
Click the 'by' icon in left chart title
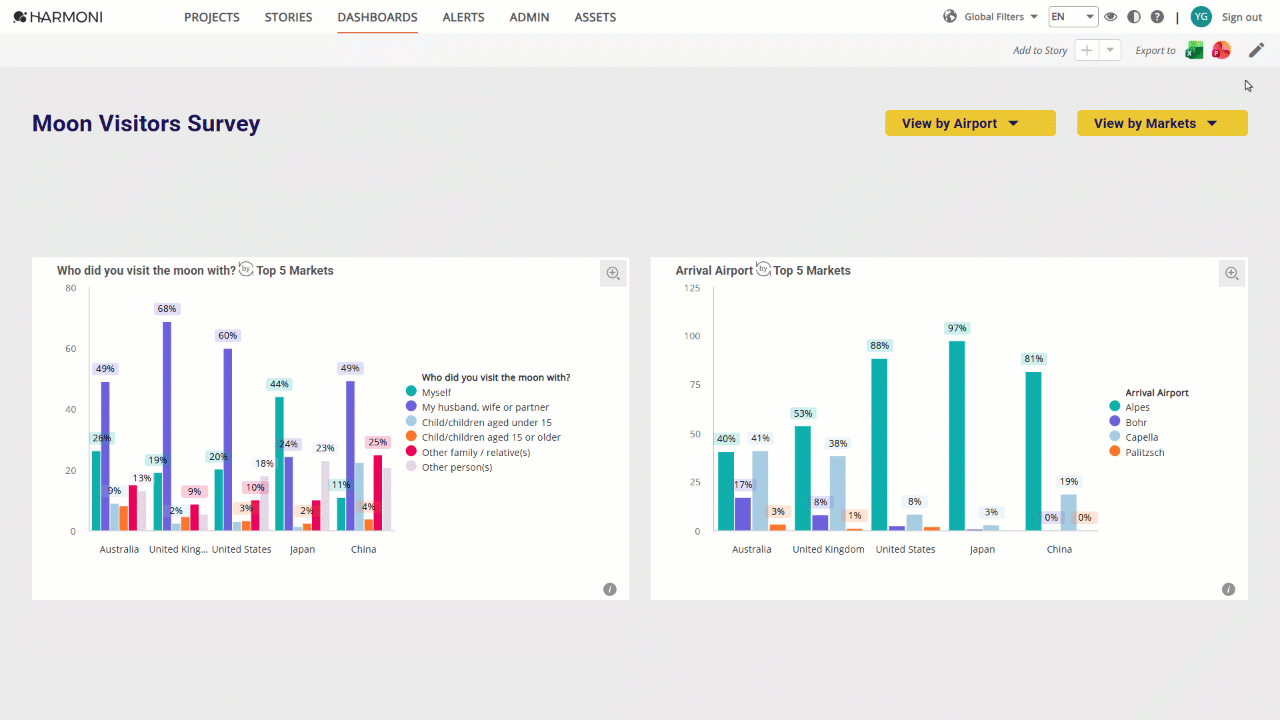point(246,269)
